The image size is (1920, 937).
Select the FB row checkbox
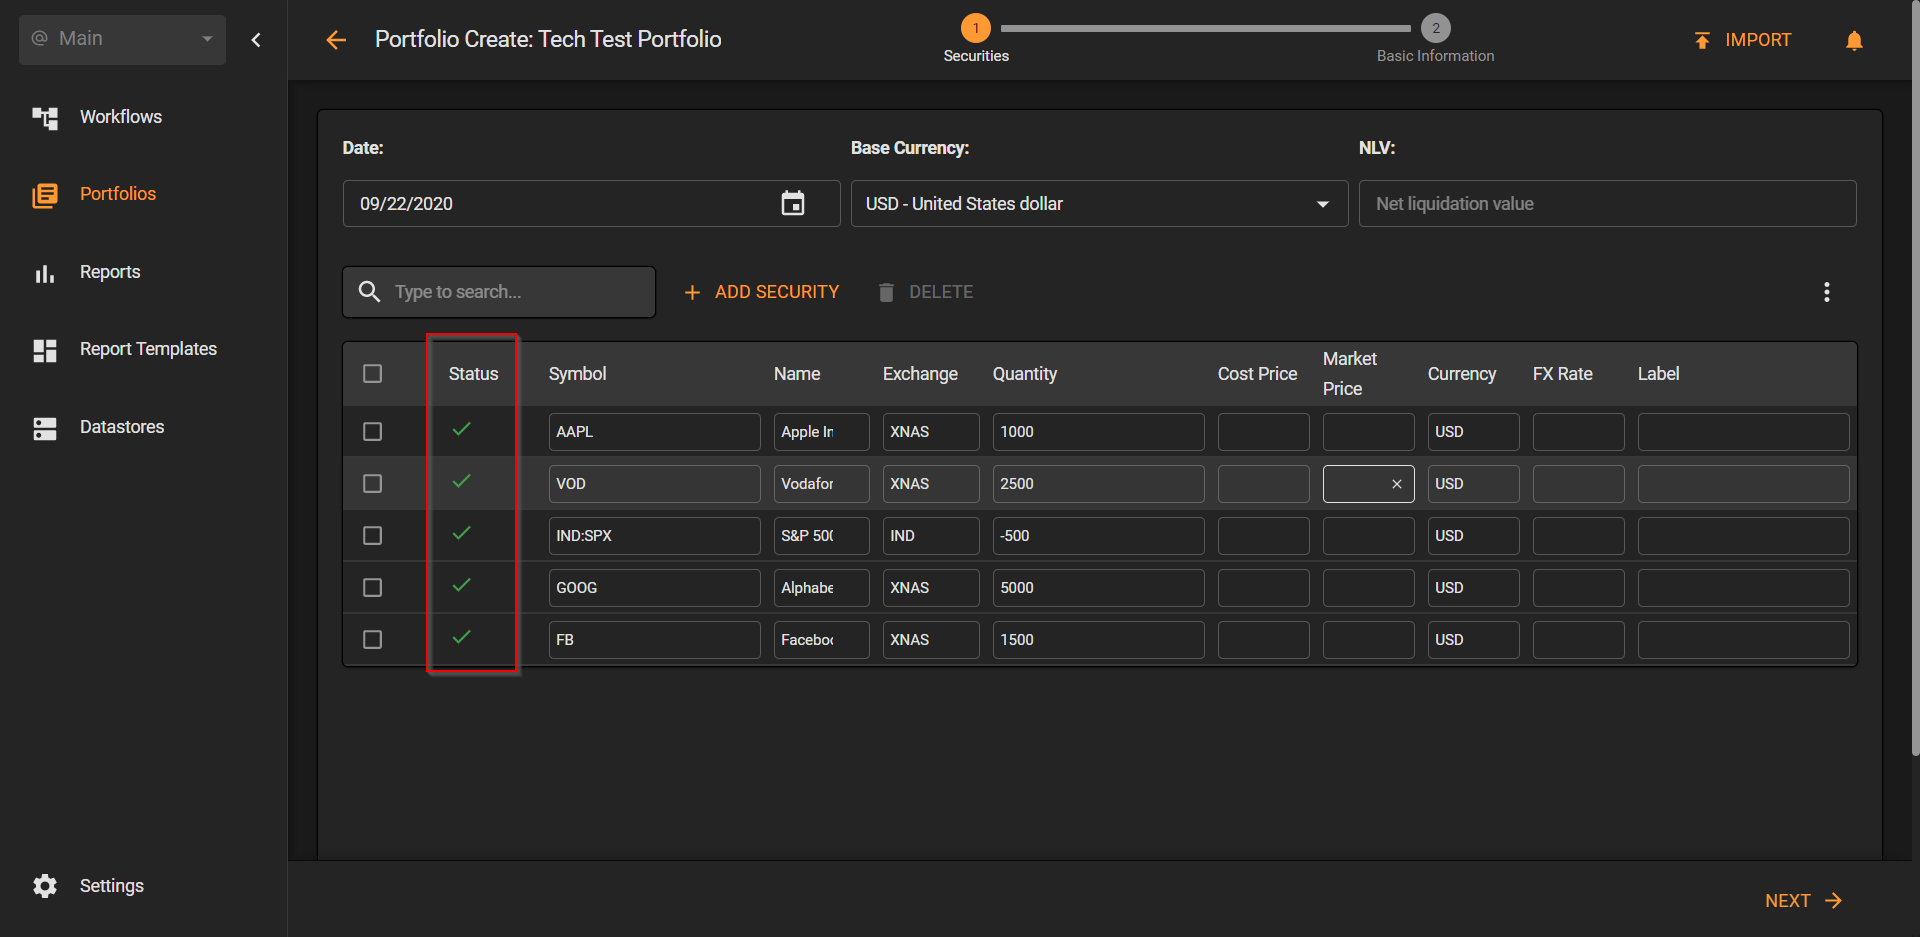pos(373,640)
